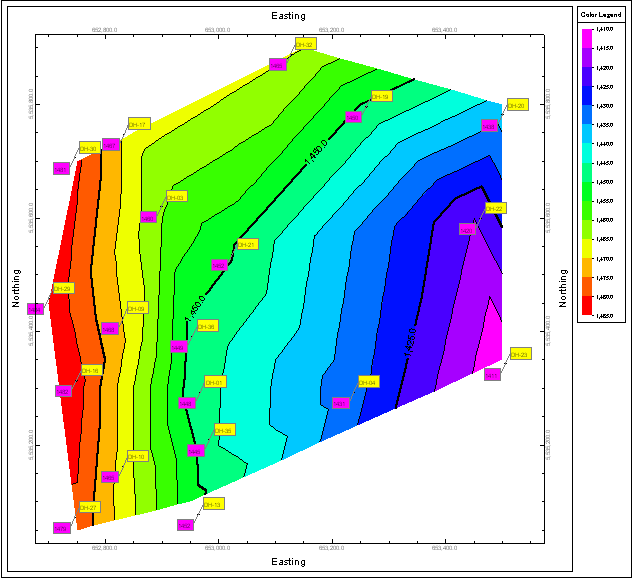Click the DH-35 drill hole label
The height and width of the screenshot is (580, 634).
(x=224, y=430)
